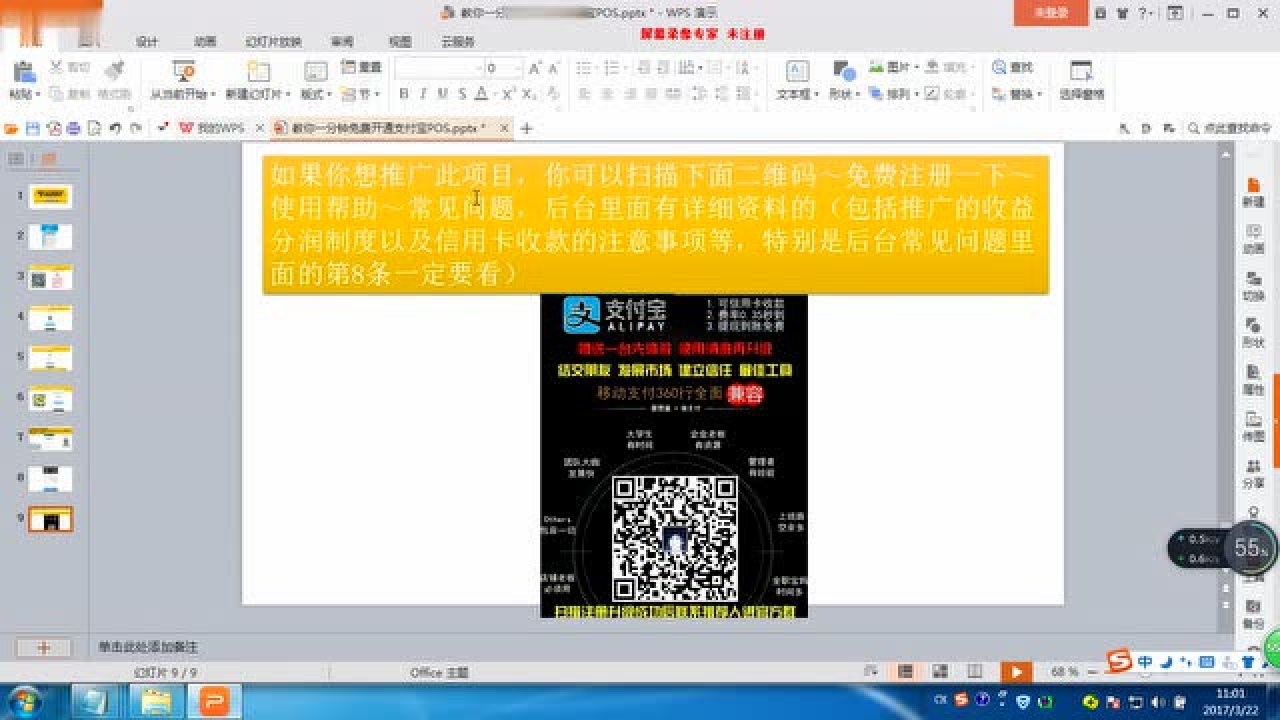Image resolution: width=1280 pixels, height=720 pixels.
Task: Toggle Strikethrough formatting
Action: coord(461,94)
